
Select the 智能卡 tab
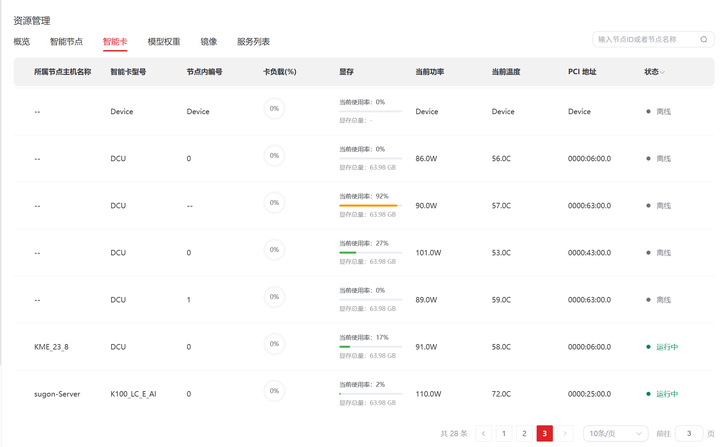tap(115, 42)
